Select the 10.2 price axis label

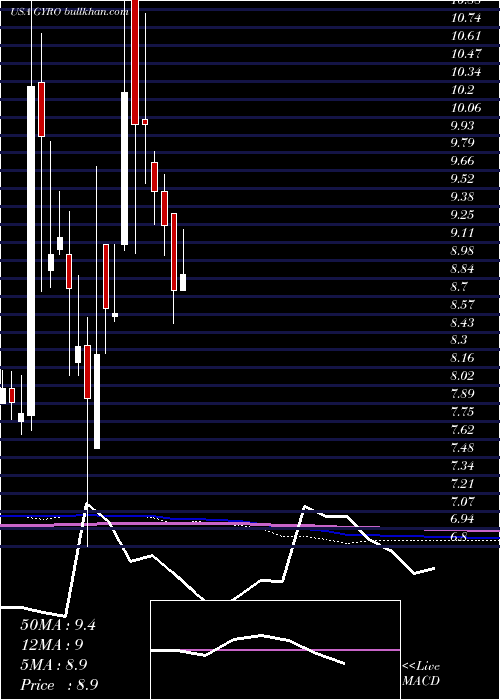(x=462, y=90)
